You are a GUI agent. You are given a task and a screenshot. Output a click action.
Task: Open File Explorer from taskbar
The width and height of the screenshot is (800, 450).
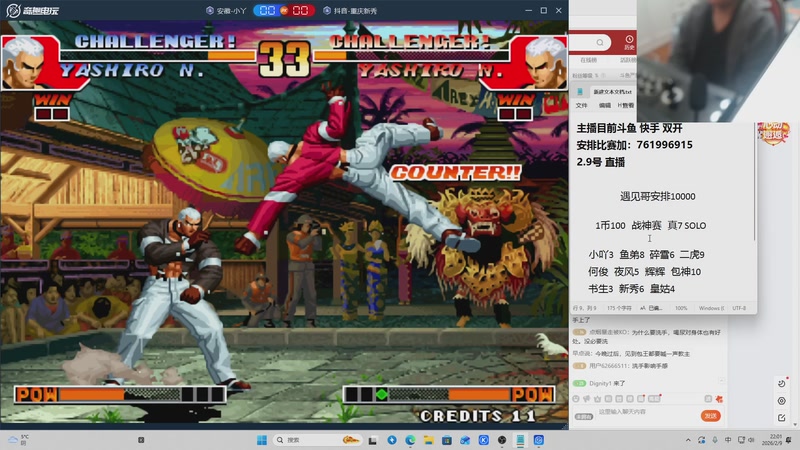click(x=428, y=440)
